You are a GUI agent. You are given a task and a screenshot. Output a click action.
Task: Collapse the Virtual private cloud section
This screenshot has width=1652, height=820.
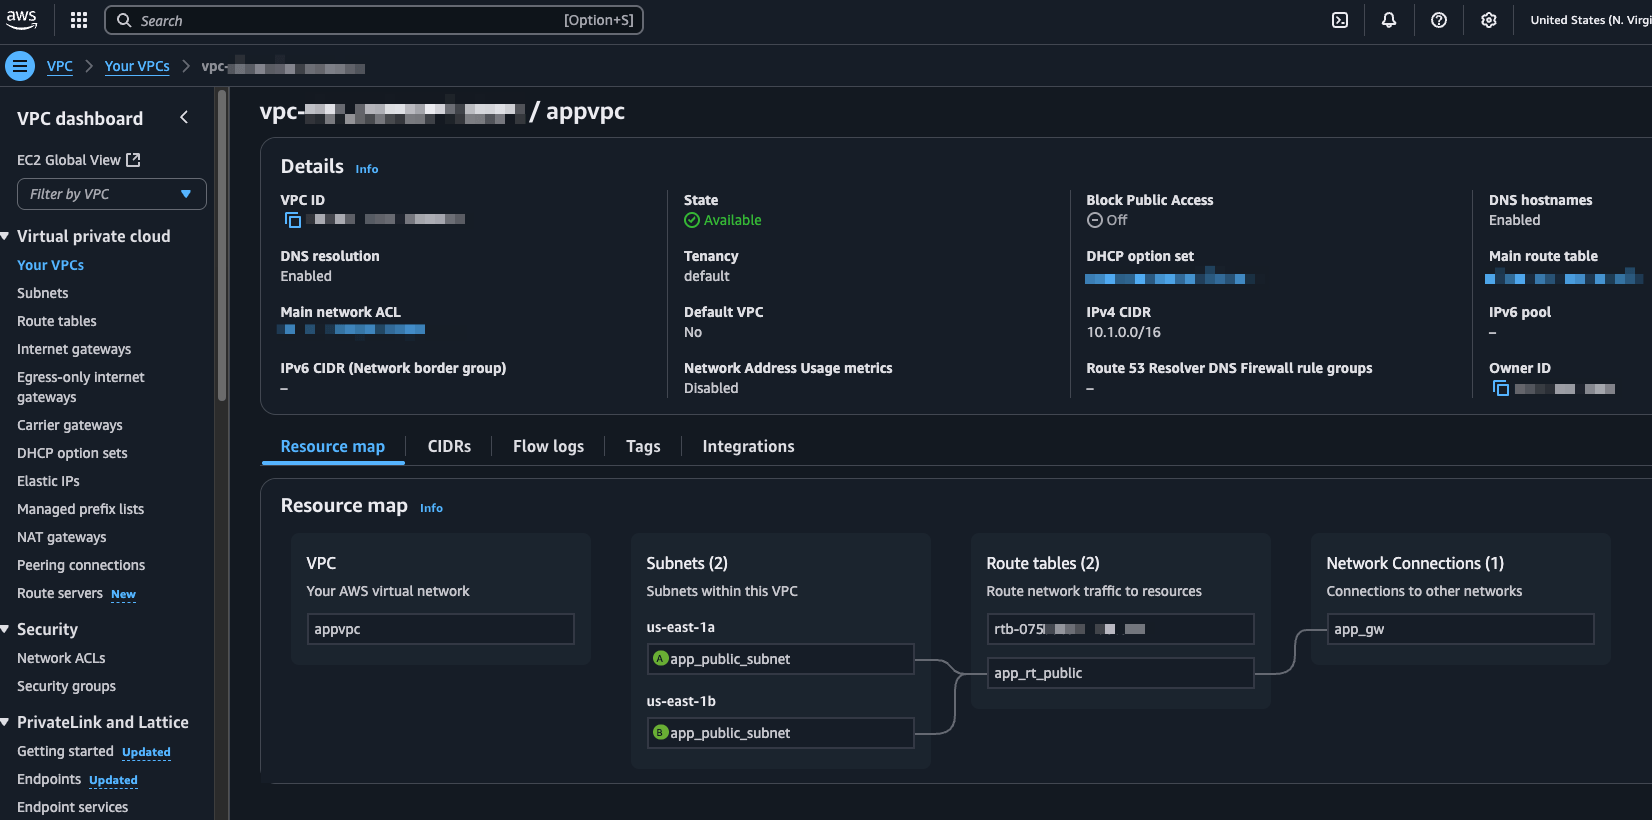5,236
